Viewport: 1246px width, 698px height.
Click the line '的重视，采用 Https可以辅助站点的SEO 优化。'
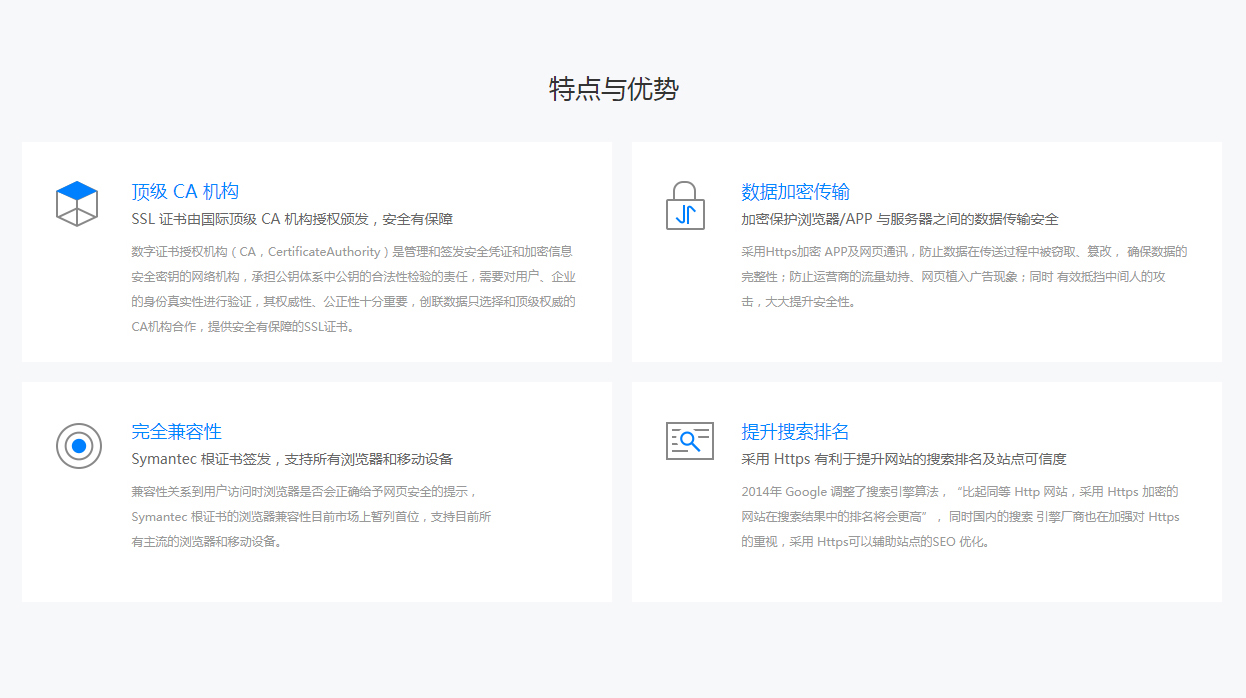[x=865, y=542]
